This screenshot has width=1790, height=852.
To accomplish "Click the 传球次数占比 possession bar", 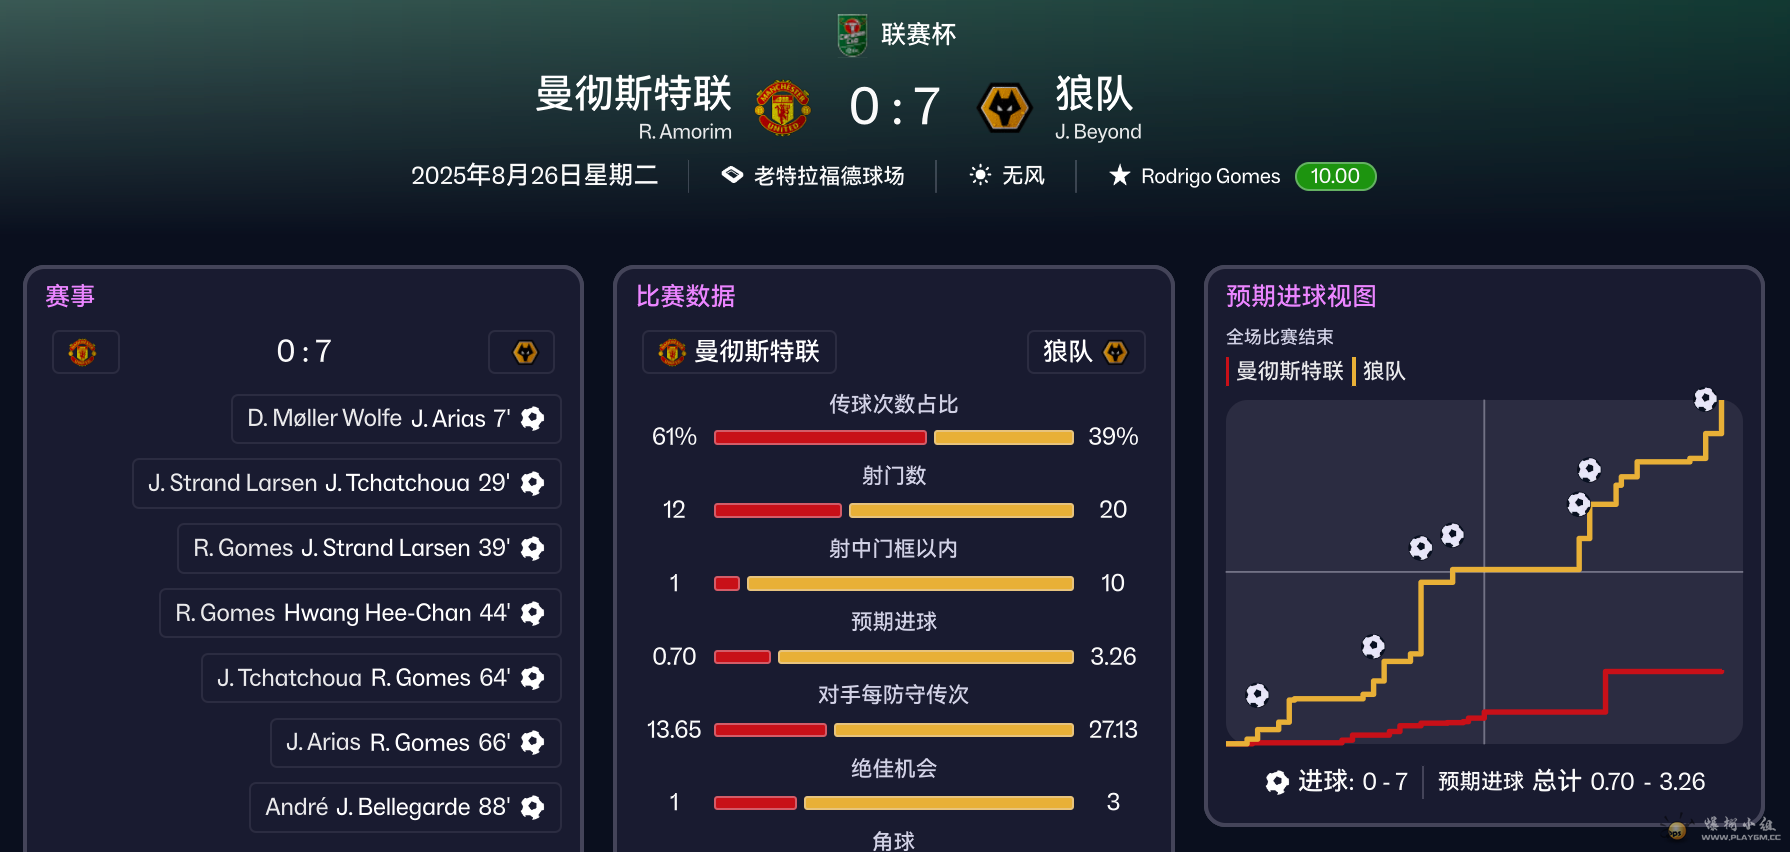I will point(893,437).
